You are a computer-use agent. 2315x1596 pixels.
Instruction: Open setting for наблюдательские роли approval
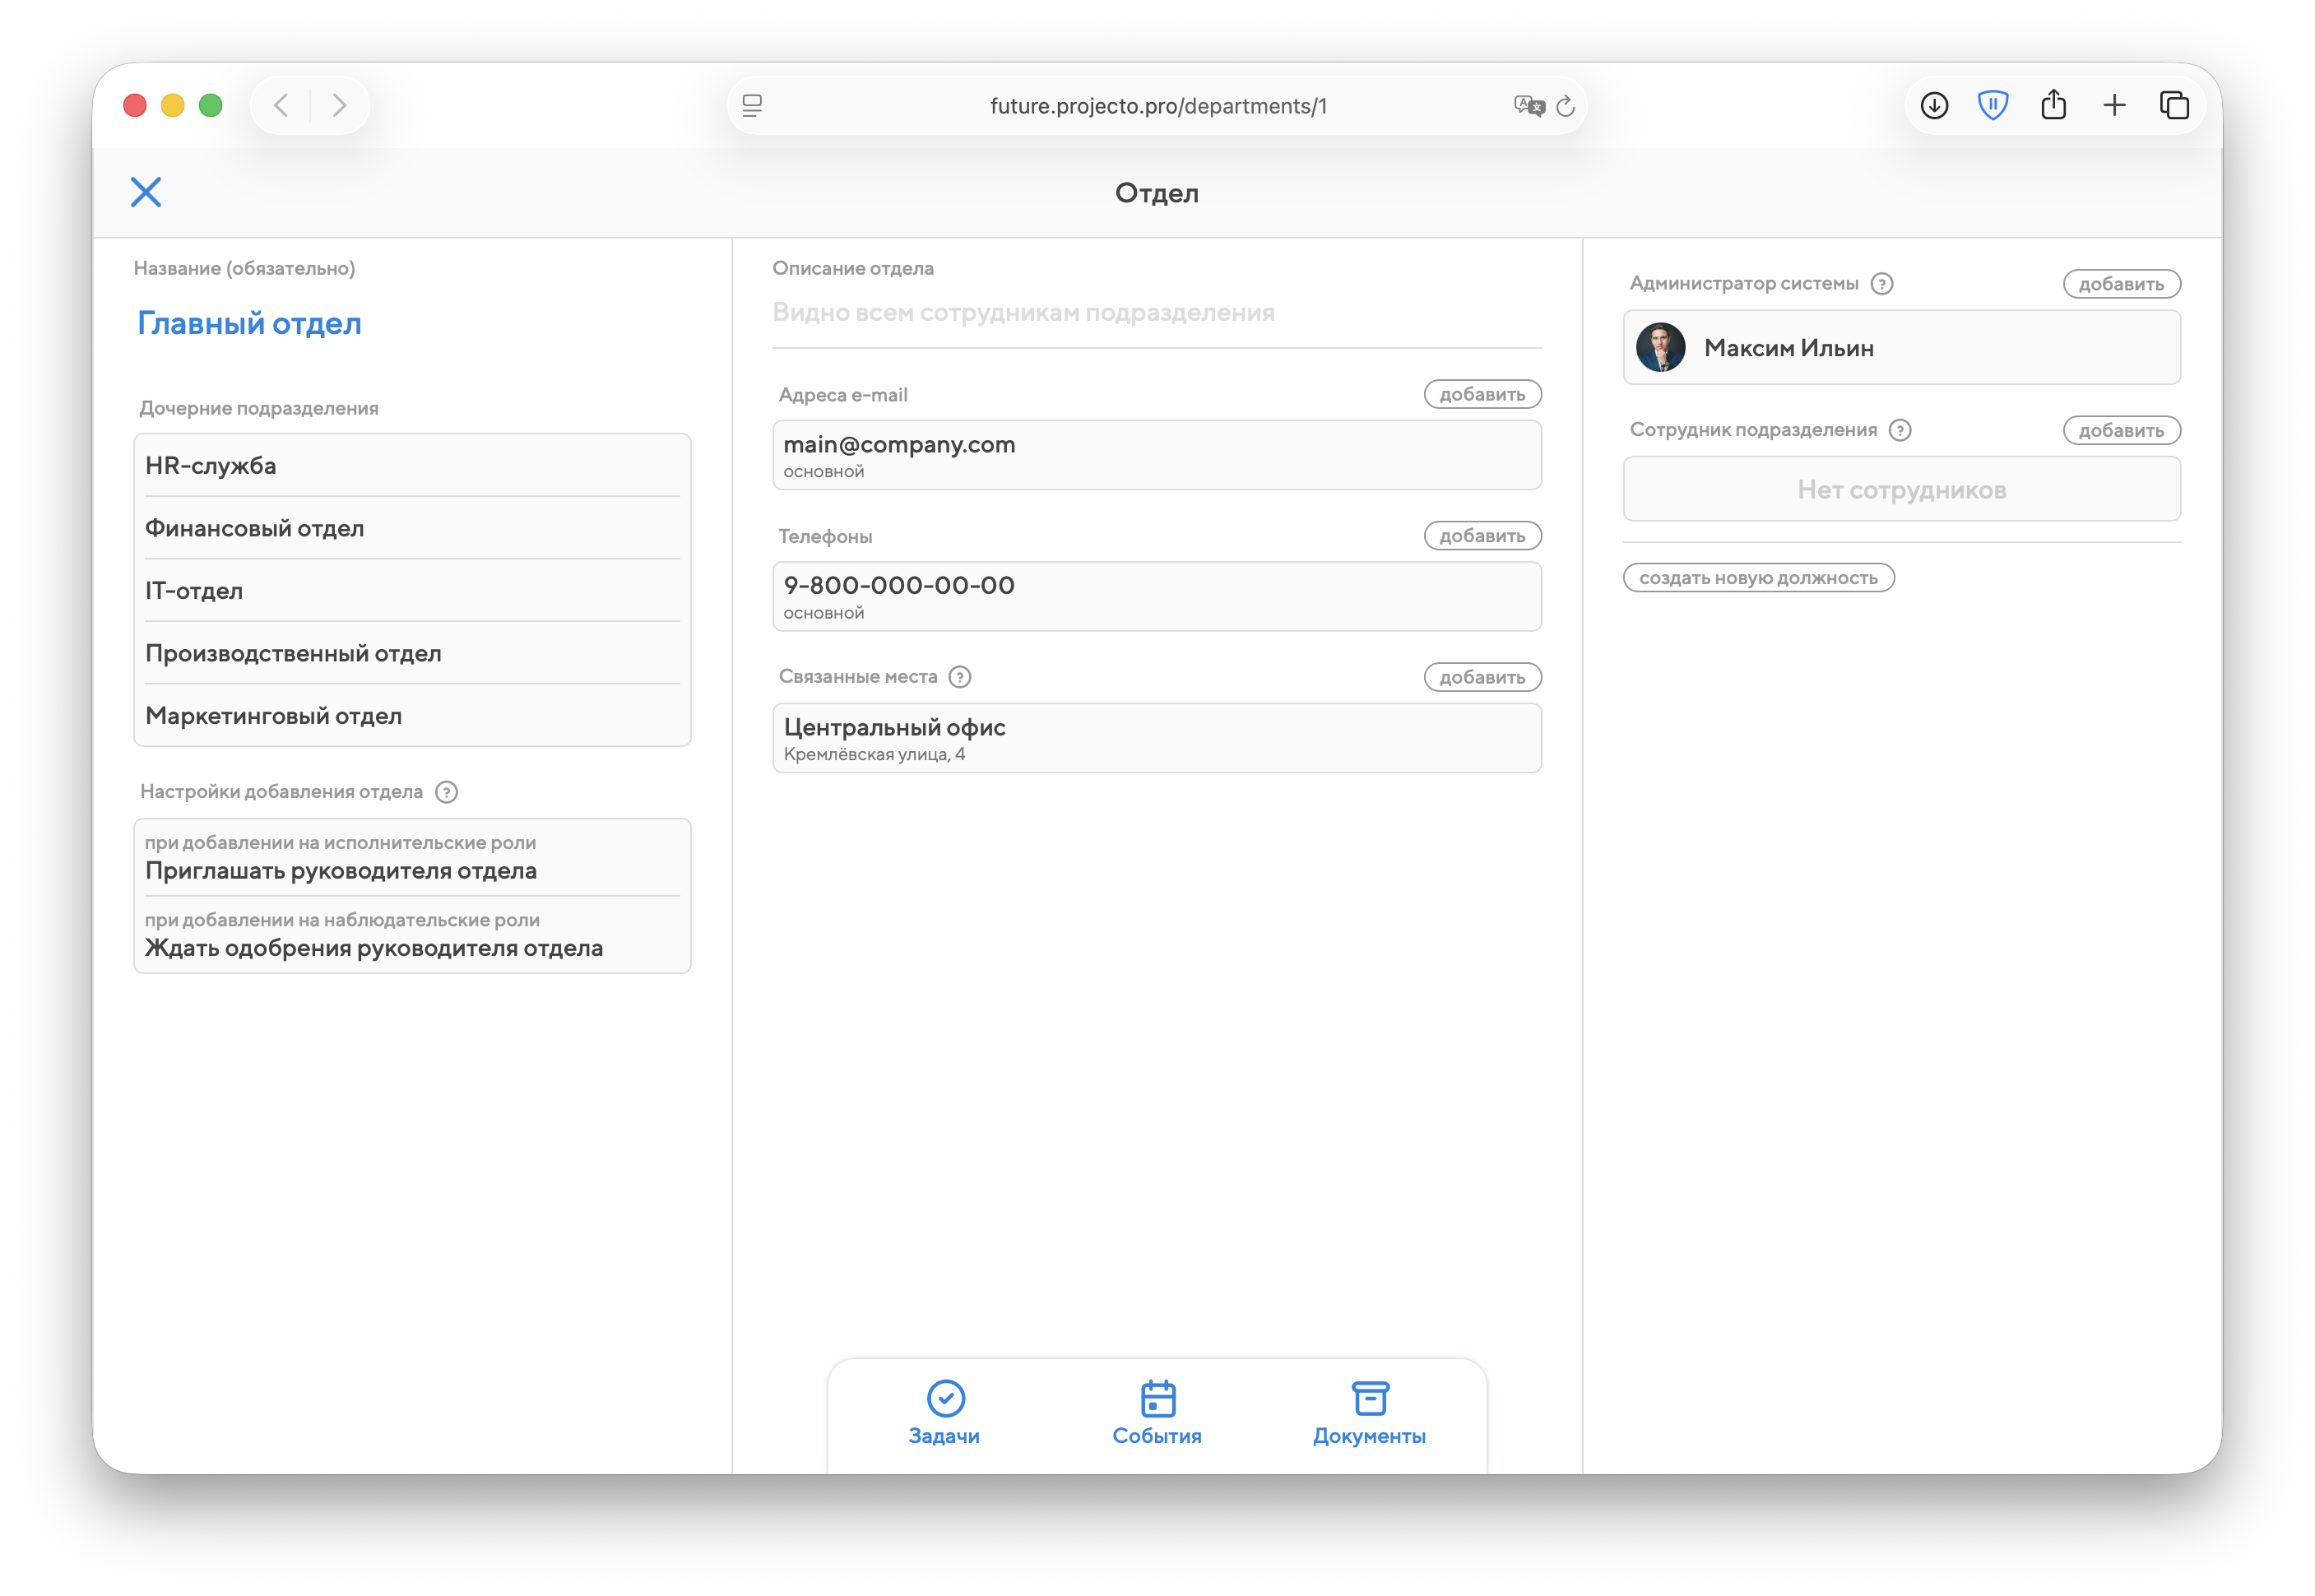point(412,935)
